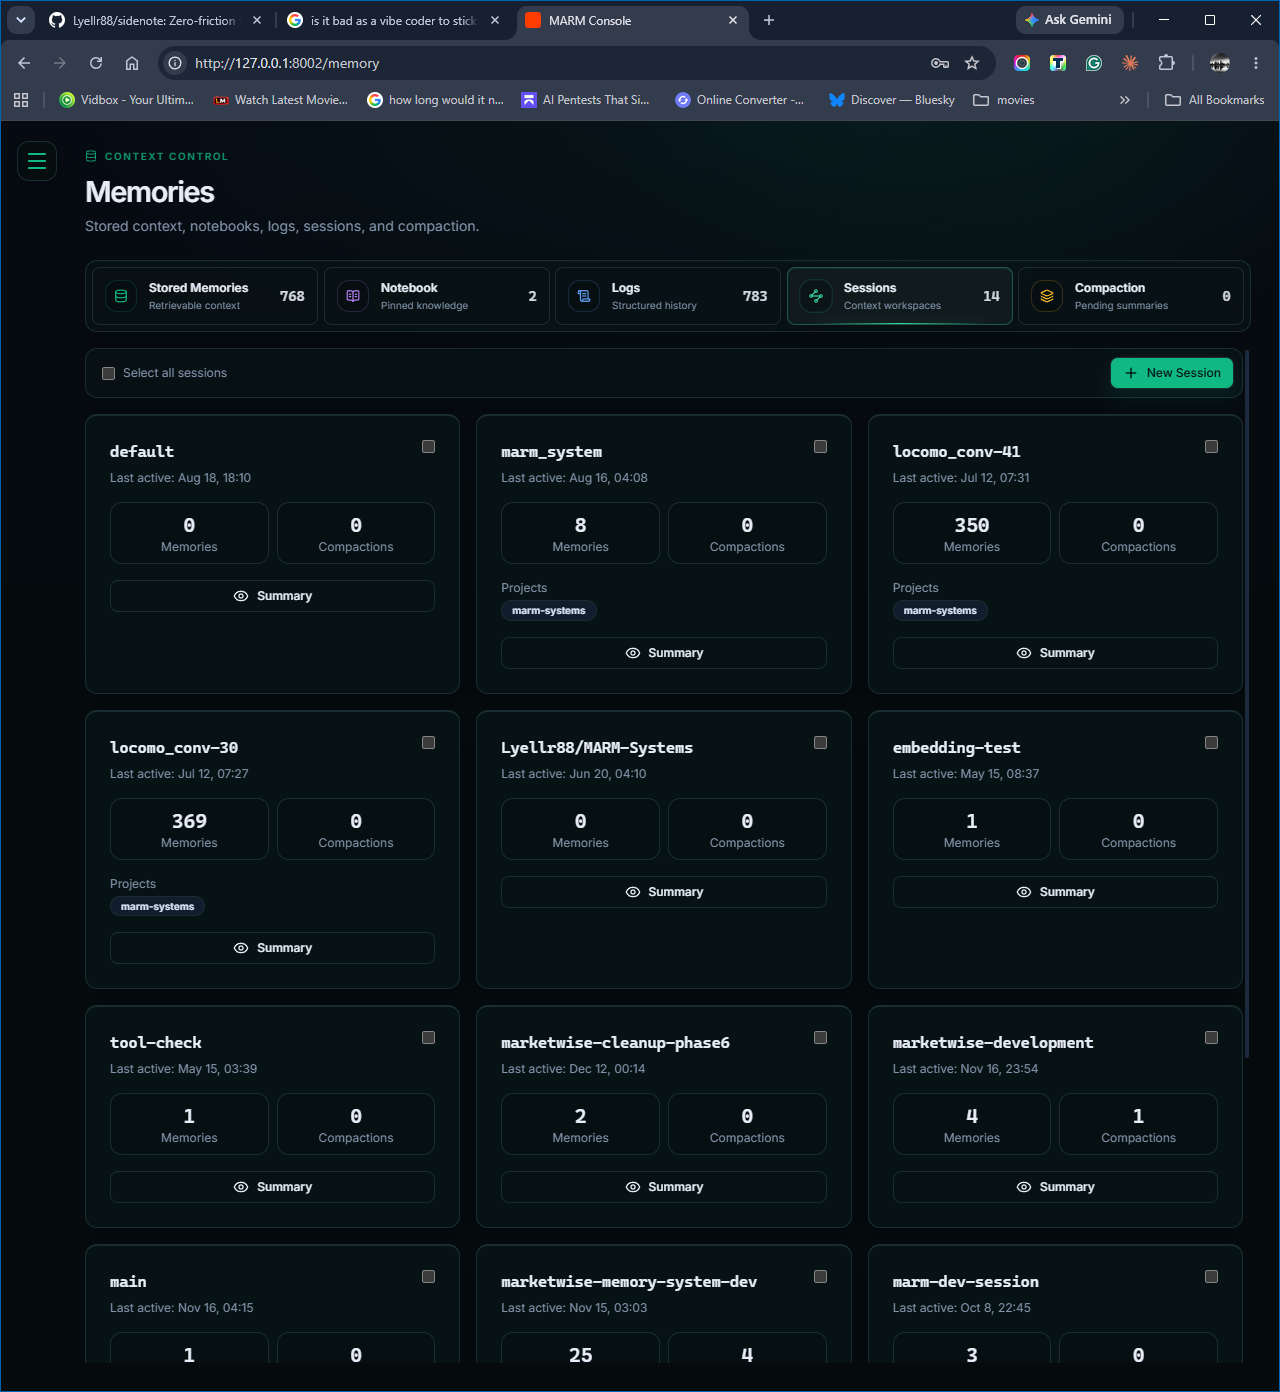View the site information icon
The width and height of the screenshot is (1280, 1392).
[175, 63]
